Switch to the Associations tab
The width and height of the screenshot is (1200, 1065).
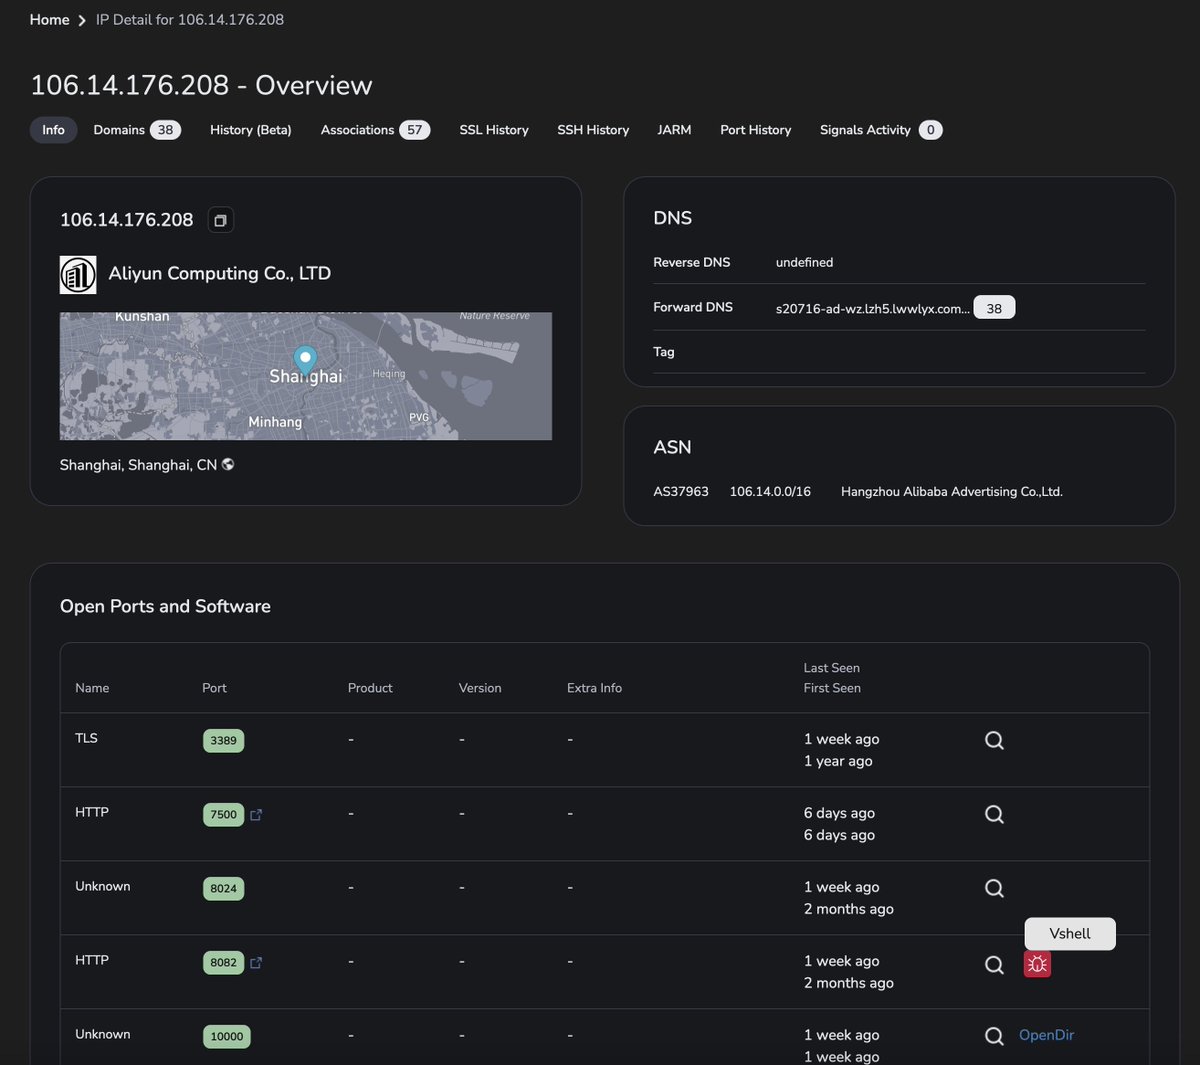tap(375, 130)
